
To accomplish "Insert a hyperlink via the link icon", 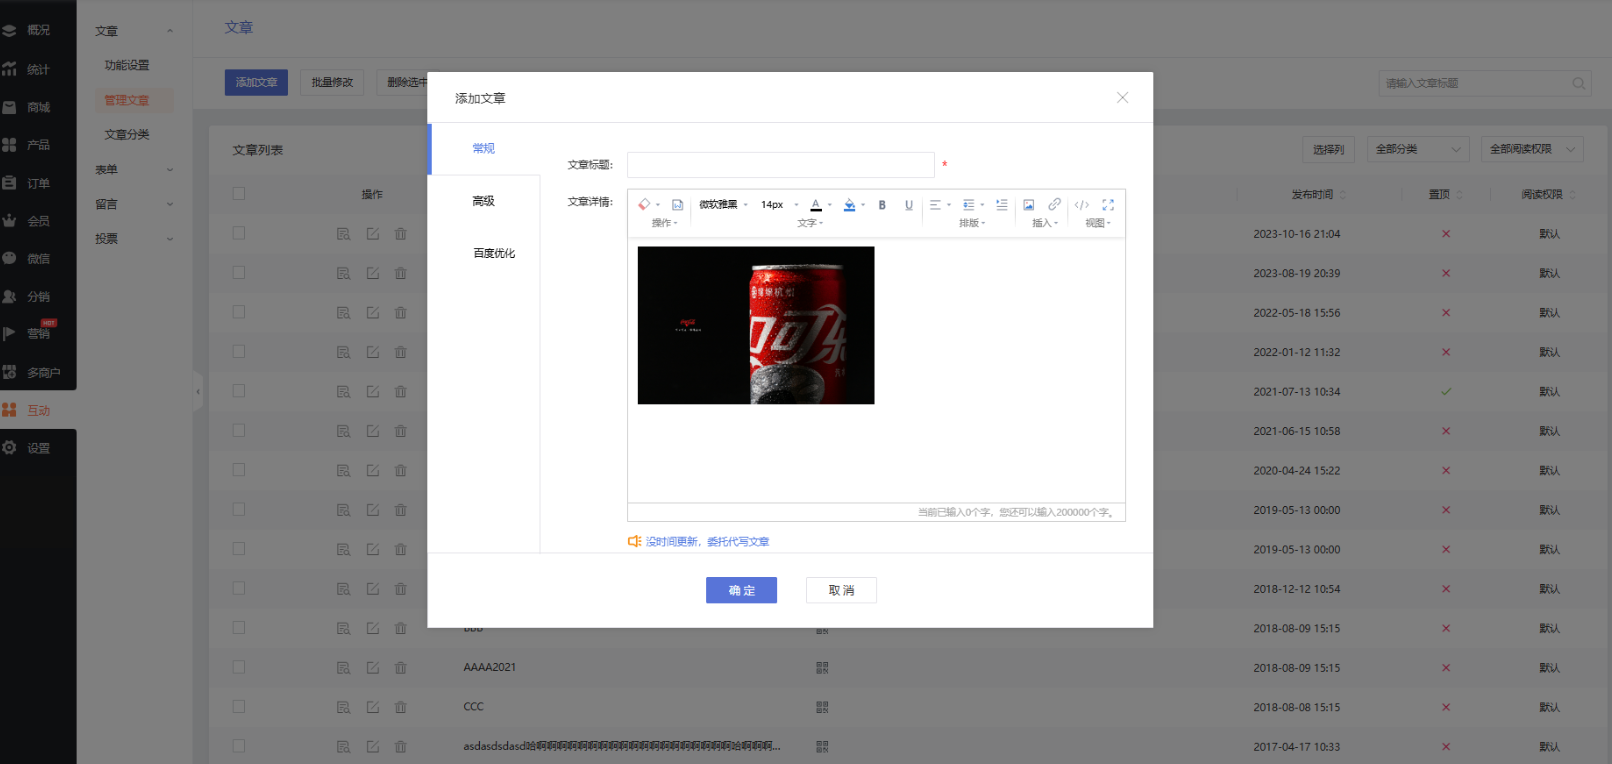I will [1054, 204].
